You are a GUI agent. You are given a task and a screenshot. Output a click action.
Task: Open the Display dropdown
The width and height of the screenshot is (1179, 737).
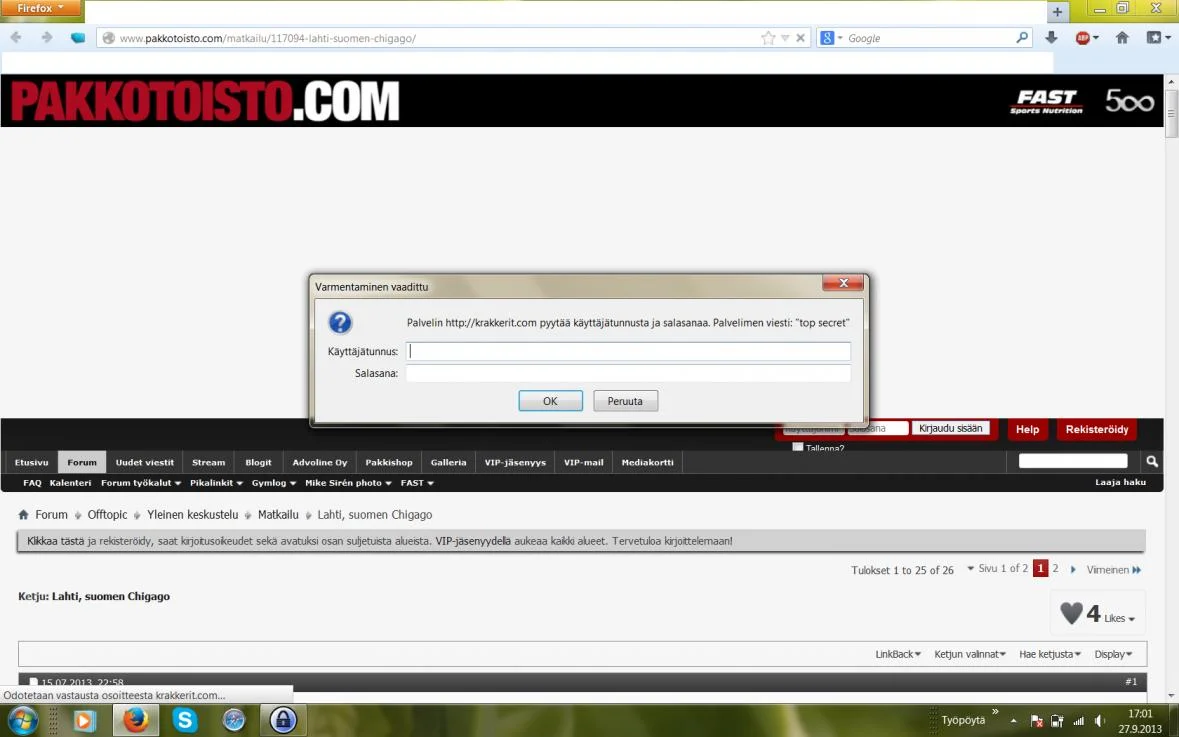(1113, 654)
